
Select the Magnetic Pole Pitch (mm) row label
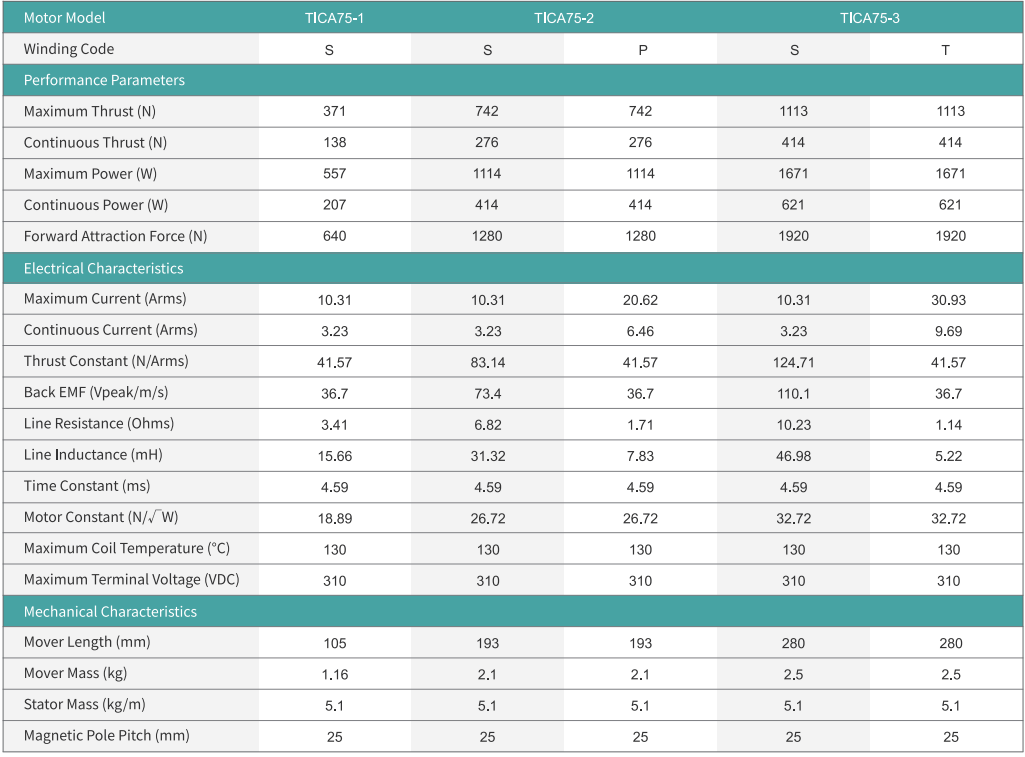point(106,736)
